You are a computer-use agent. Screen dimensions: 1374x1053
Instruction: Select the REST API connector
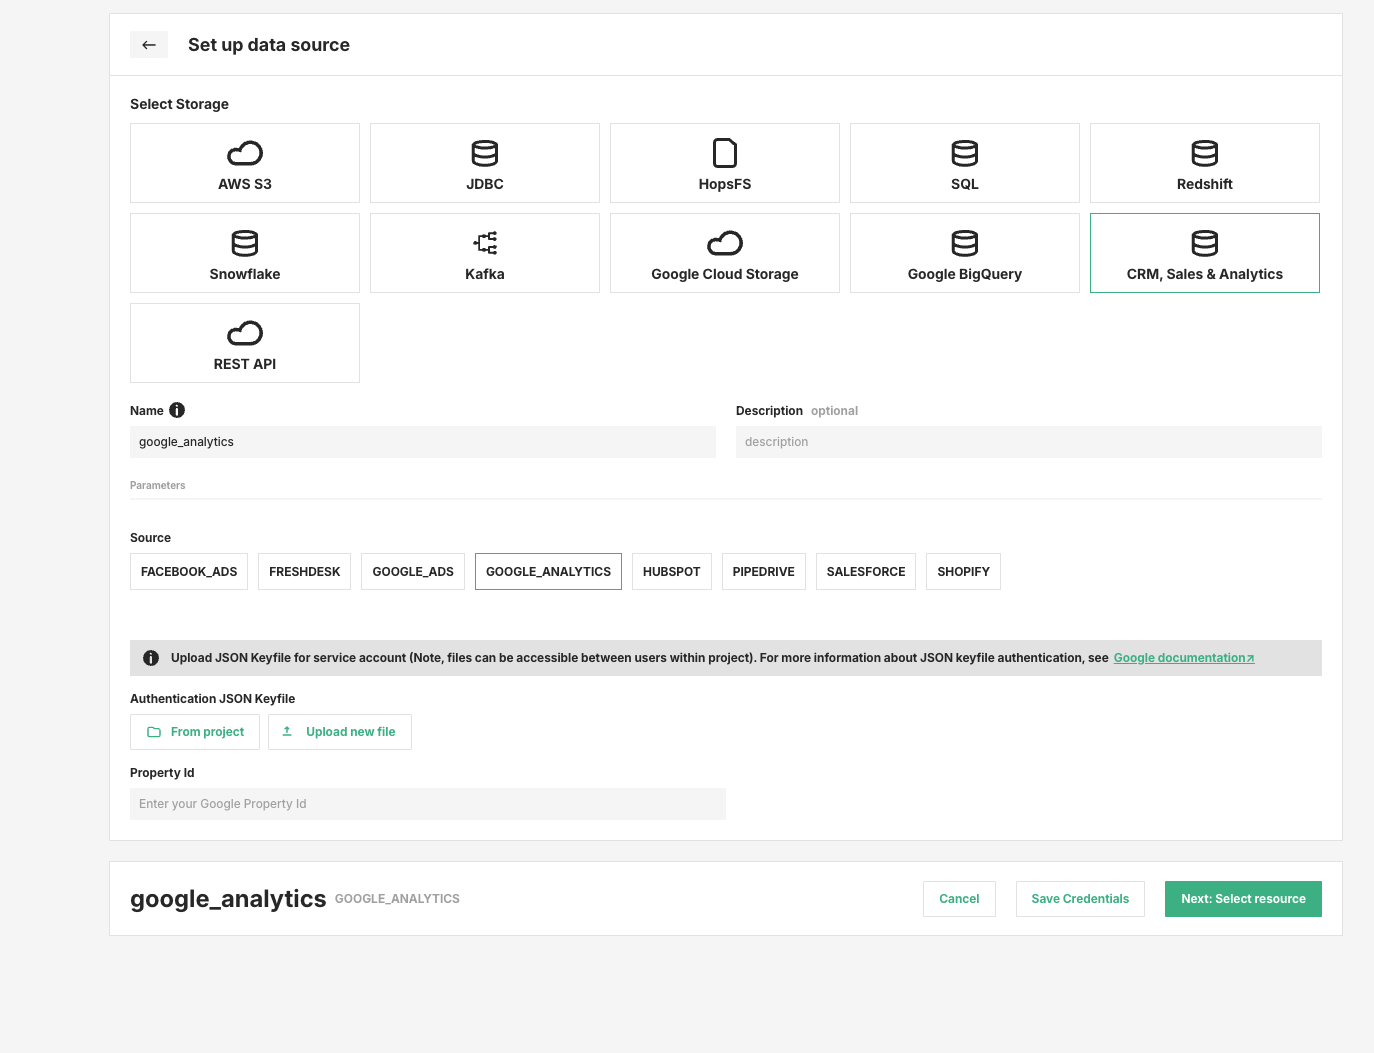(244, 342)
